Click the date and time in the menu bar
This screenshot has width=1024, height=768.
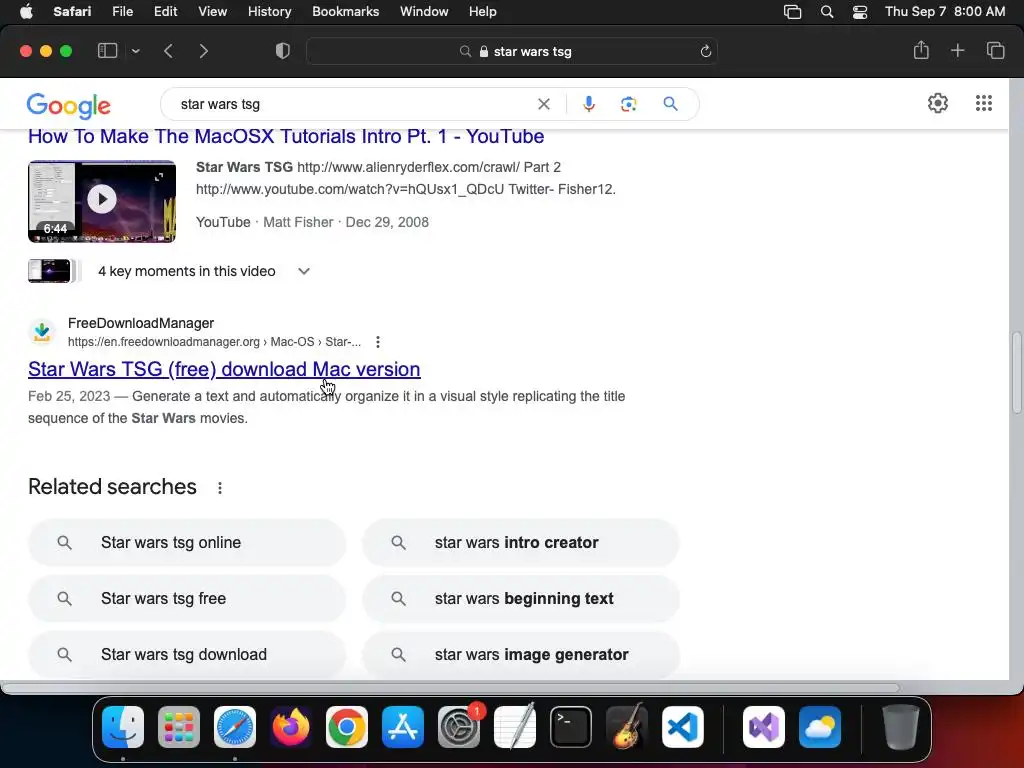tap(944, 12)
